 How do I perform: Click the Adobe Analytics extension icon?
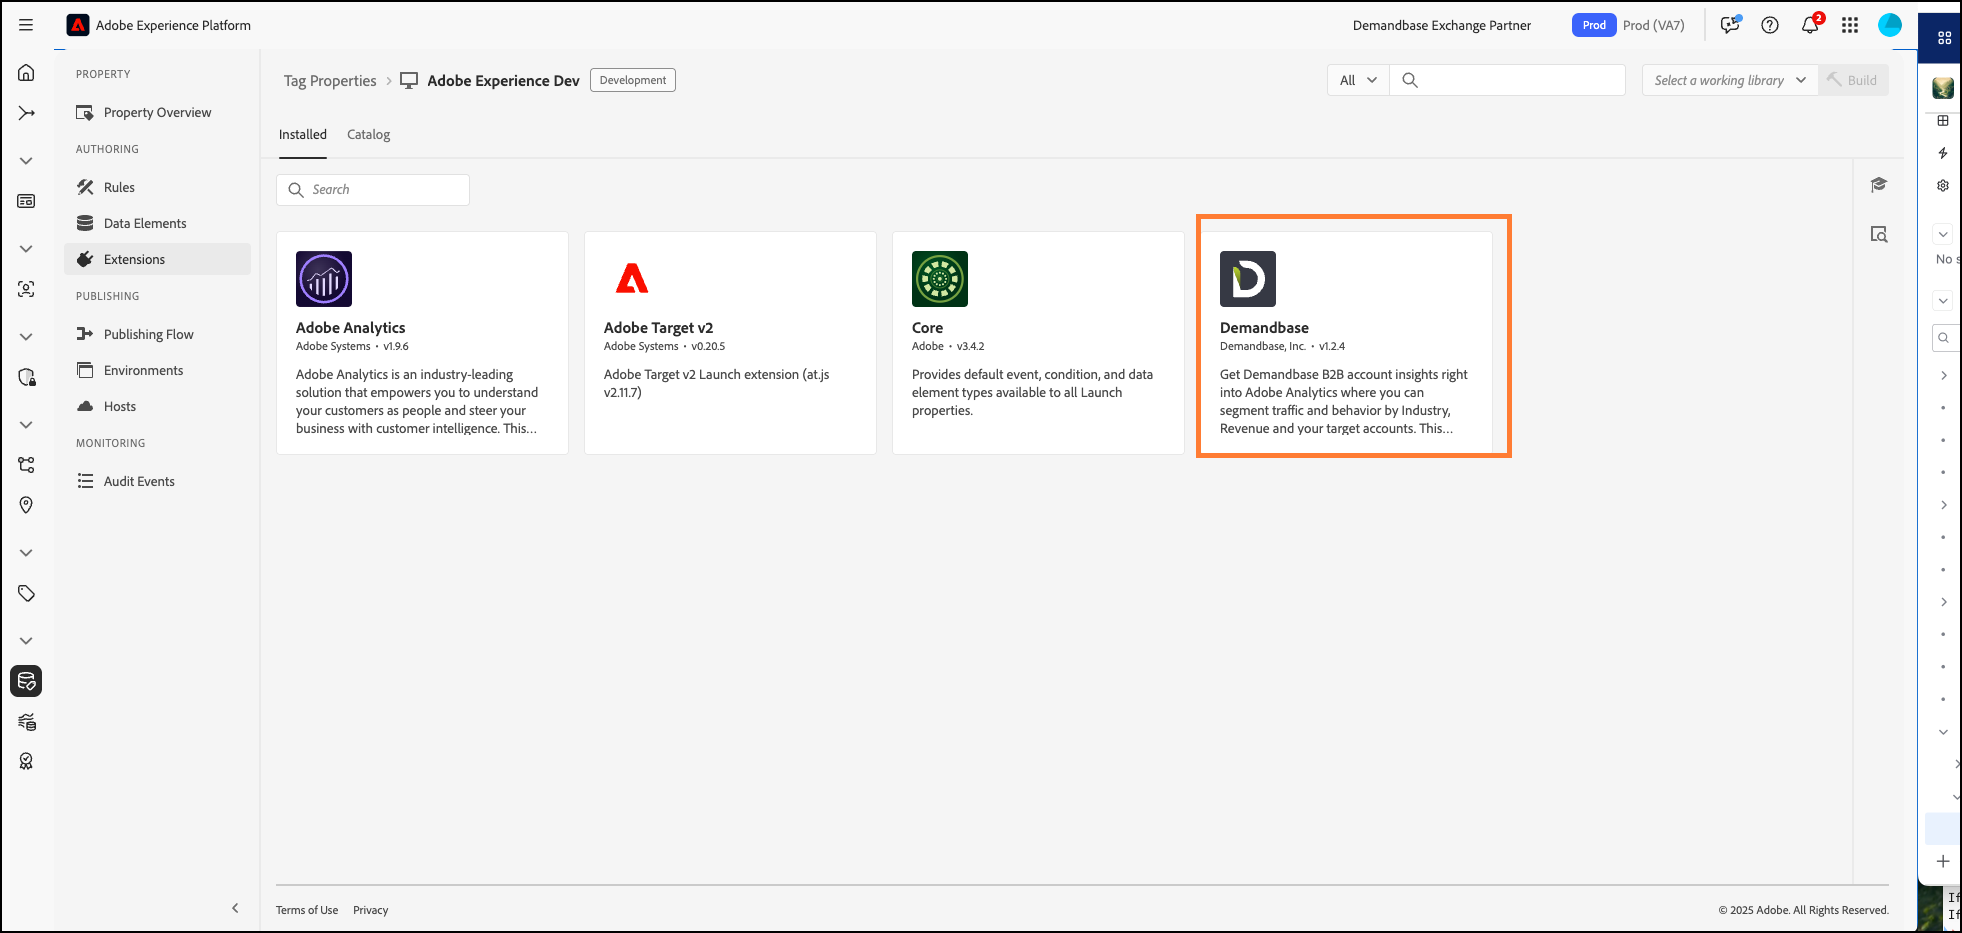tap(324, 279)
